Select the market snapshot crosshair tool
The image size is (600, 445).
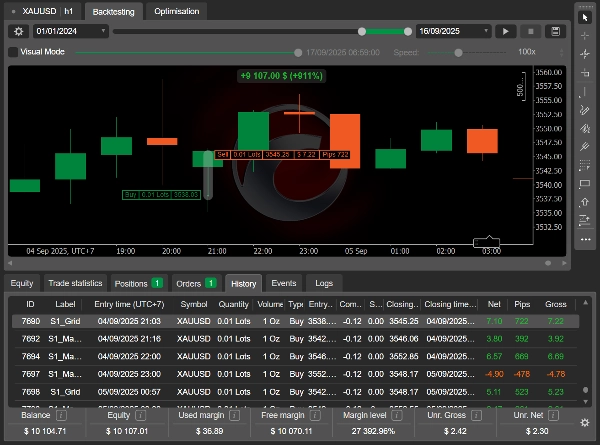click(585, 54)
